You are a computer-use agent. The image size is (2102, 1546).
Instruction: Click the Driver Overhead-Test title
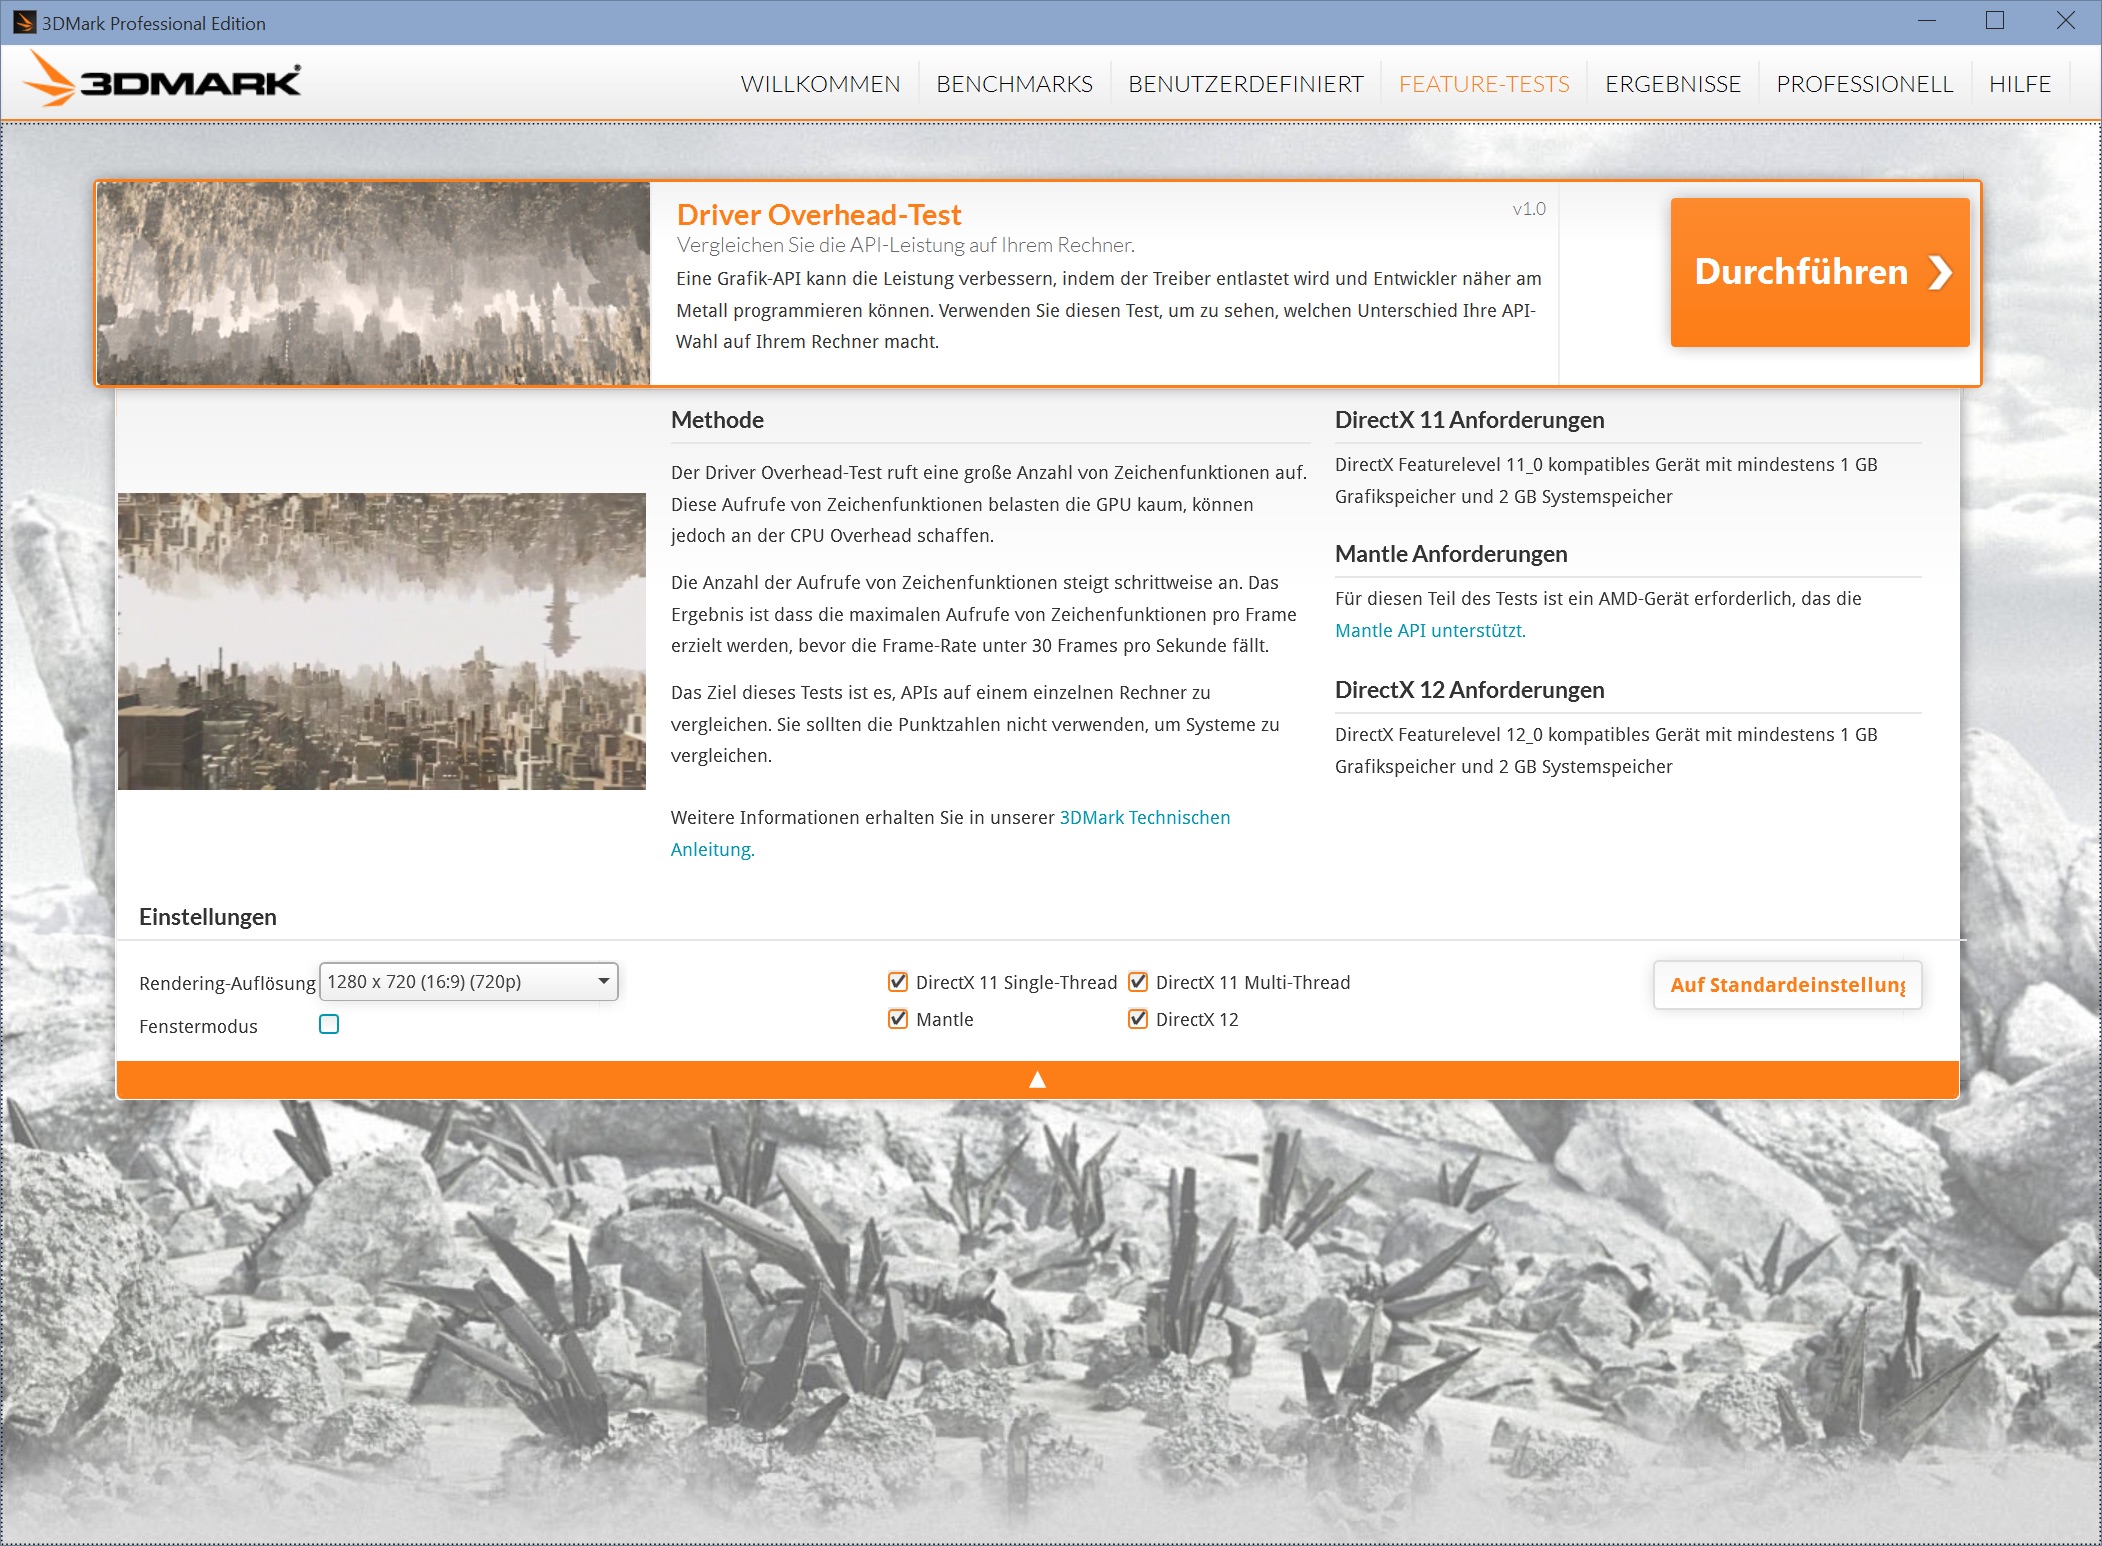click(818, 215)
